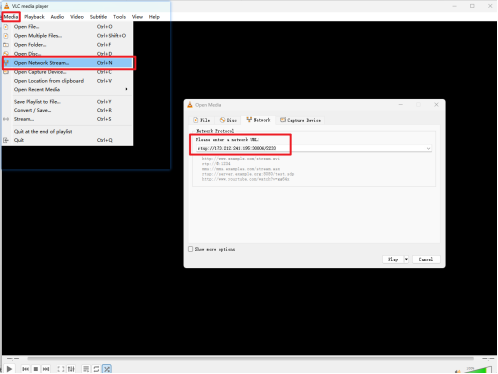Choose Convert / Save... entry
This screenshot has height=374, width=498.
[x=68, y=110]
